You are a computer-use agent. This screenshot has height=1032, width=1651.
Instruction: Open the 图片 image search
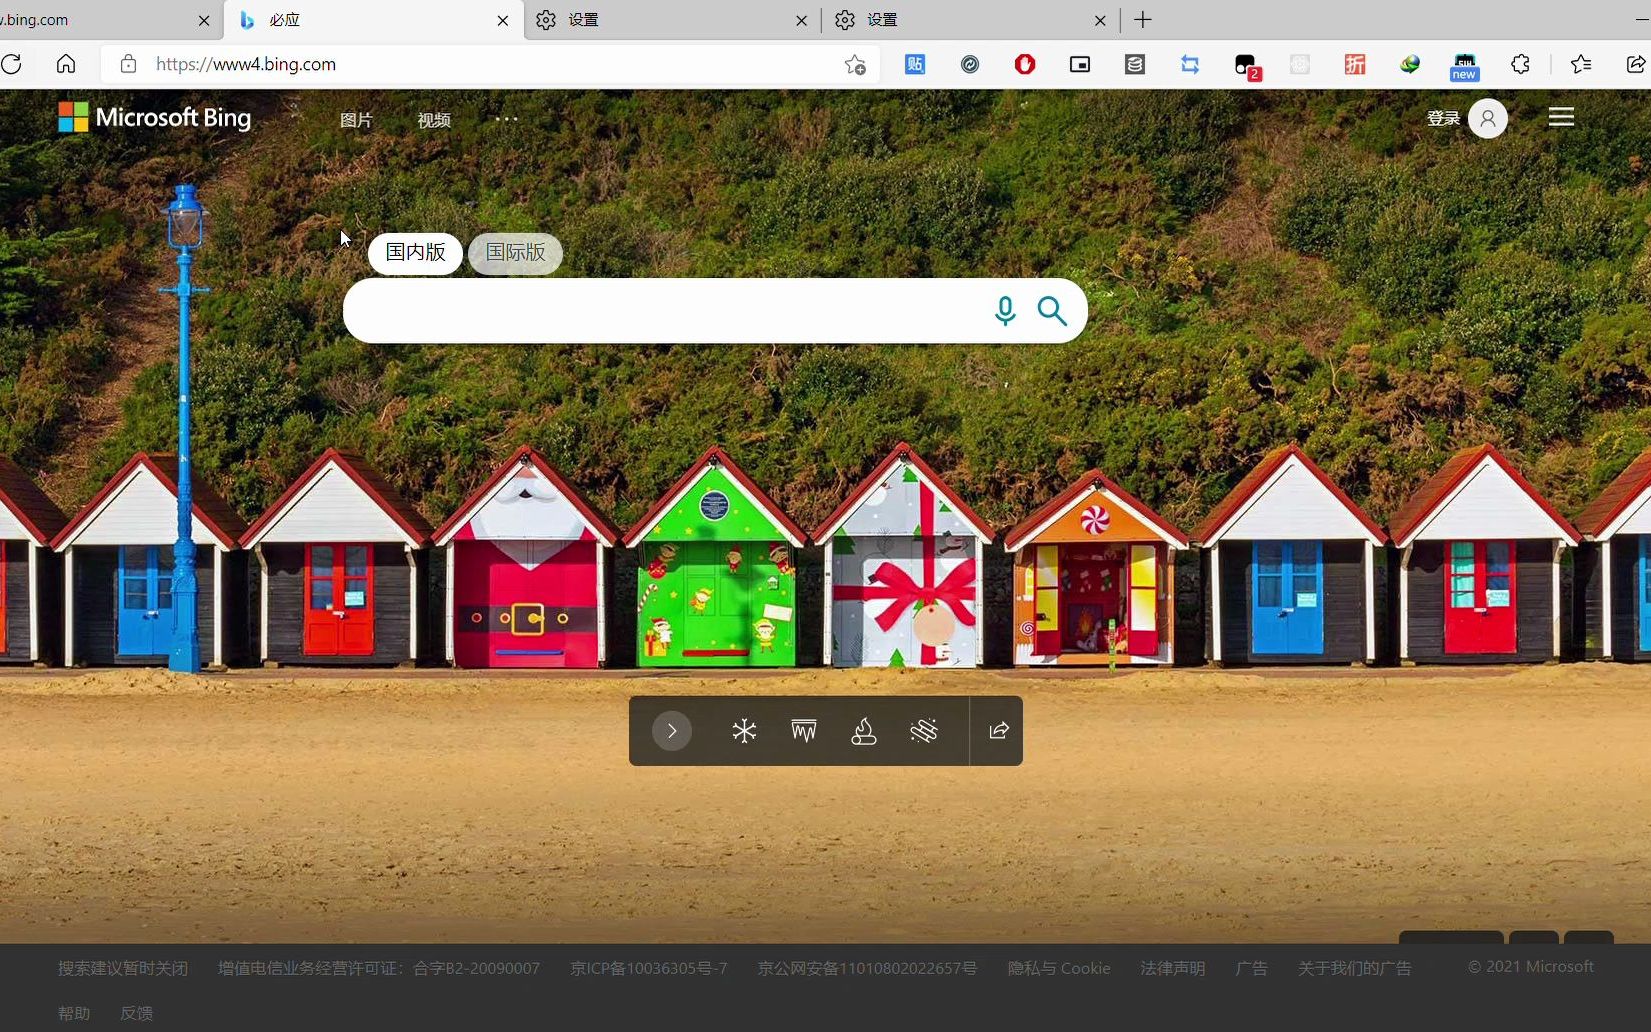pyautogui.click(x=356, y=120)
